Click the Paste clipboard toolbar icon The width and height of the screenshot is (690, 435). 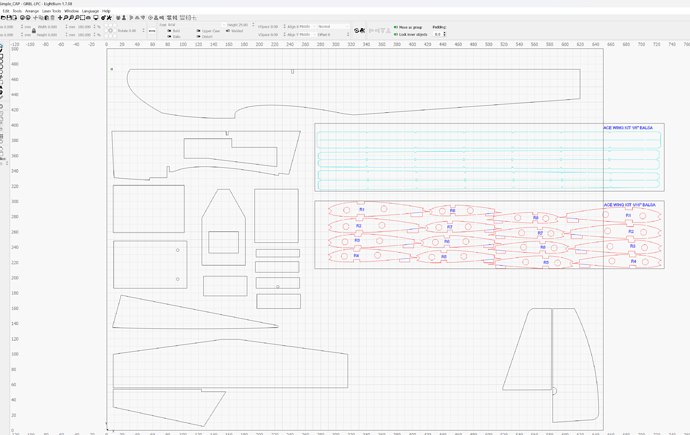(47, 18)
